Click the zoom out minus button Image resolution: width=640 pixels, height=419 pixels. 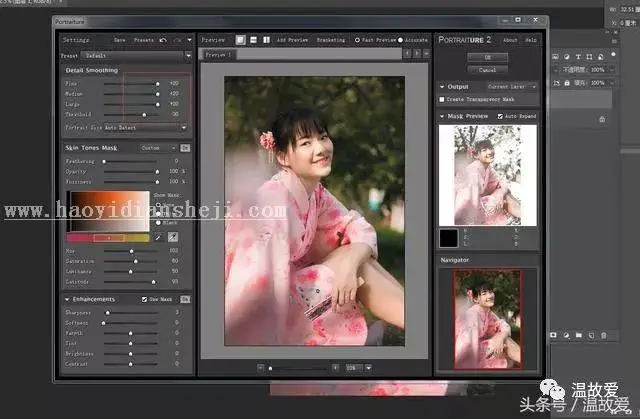click(x=260, y=368)
